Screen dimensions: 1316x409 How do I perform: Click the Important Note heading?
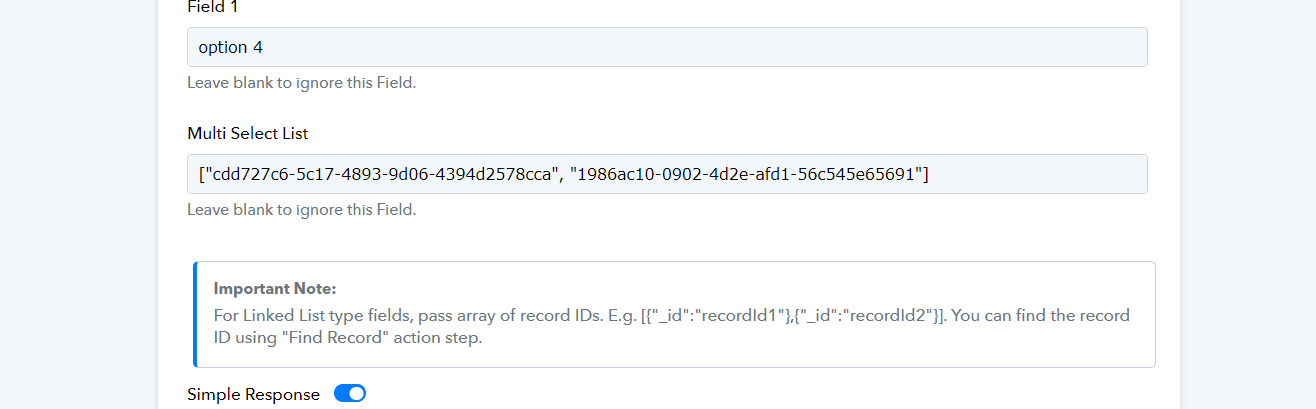point(275,289)
